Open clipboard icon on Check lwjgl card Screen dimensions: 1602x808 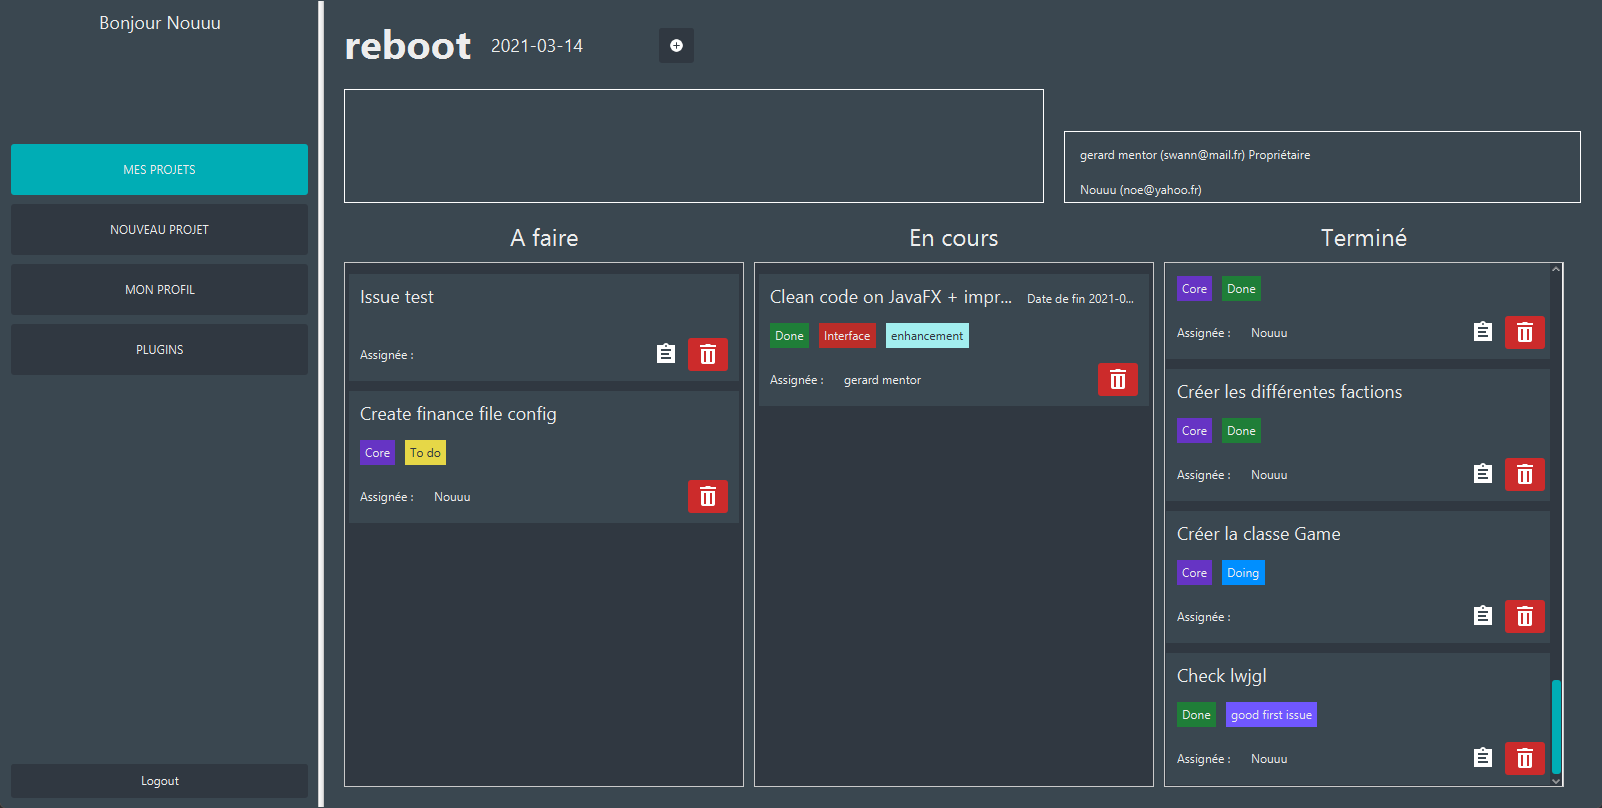(1483, 758)
